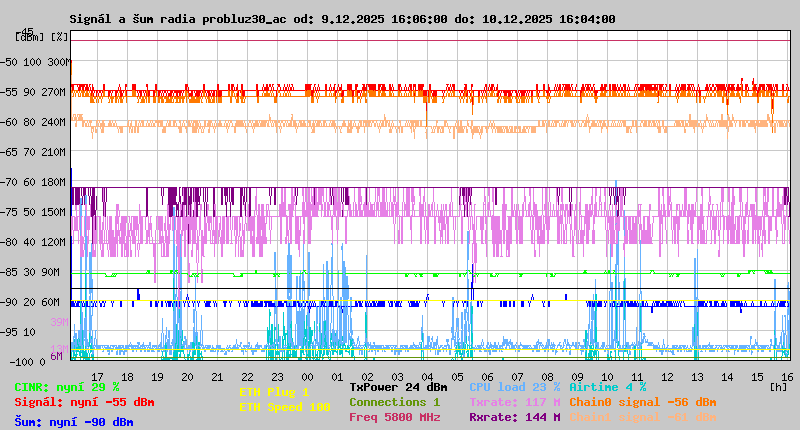The width and height of the screenshot is (800, 430).
Task: Click the CINR legend label
Action: 67,386
